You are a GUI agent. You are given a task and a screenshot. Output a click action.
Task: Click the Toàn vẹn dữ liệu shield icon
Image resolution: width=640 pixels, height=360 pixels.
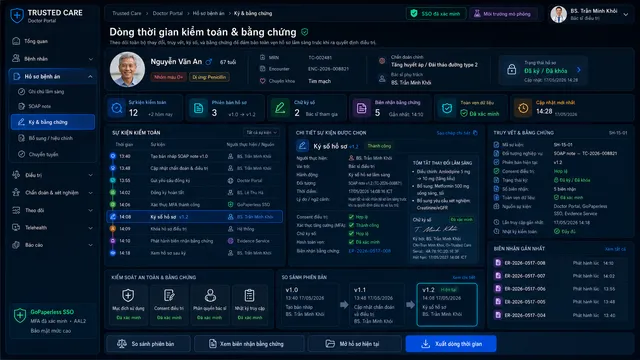click(x=447, y=108)
